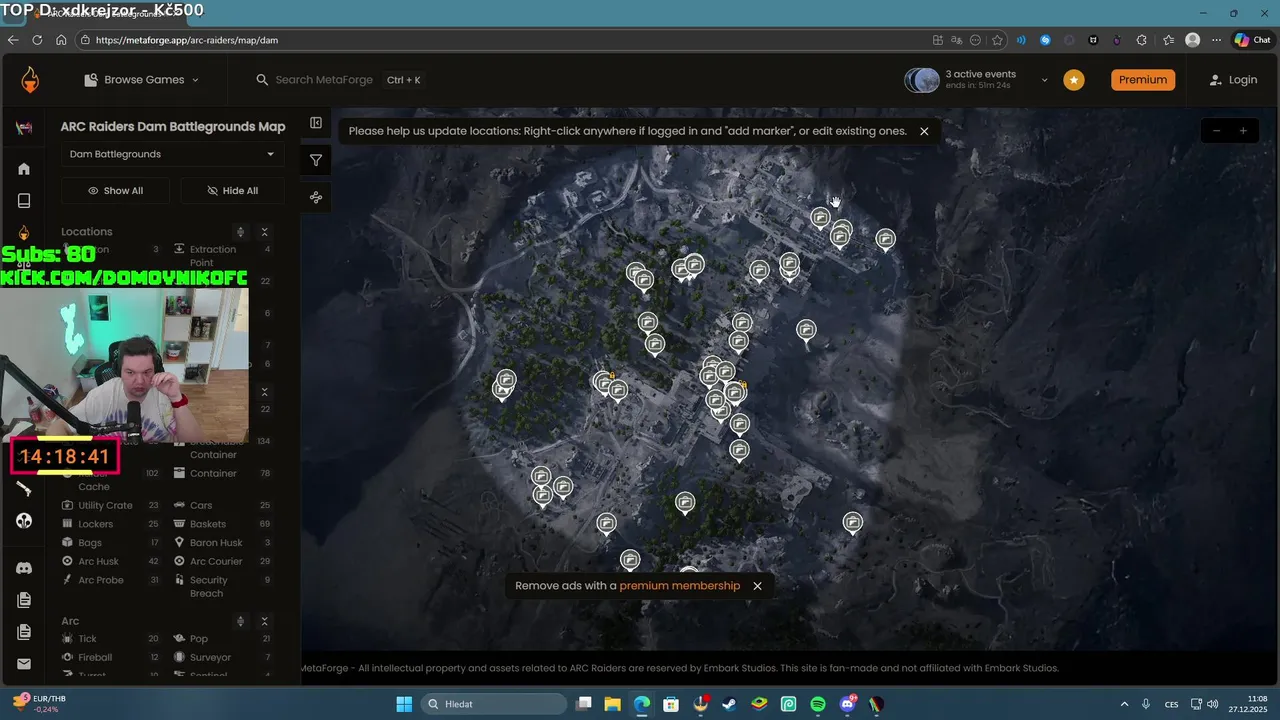Dismiss the update locations notice
The image size is (1280, 720).
[924, 131]
